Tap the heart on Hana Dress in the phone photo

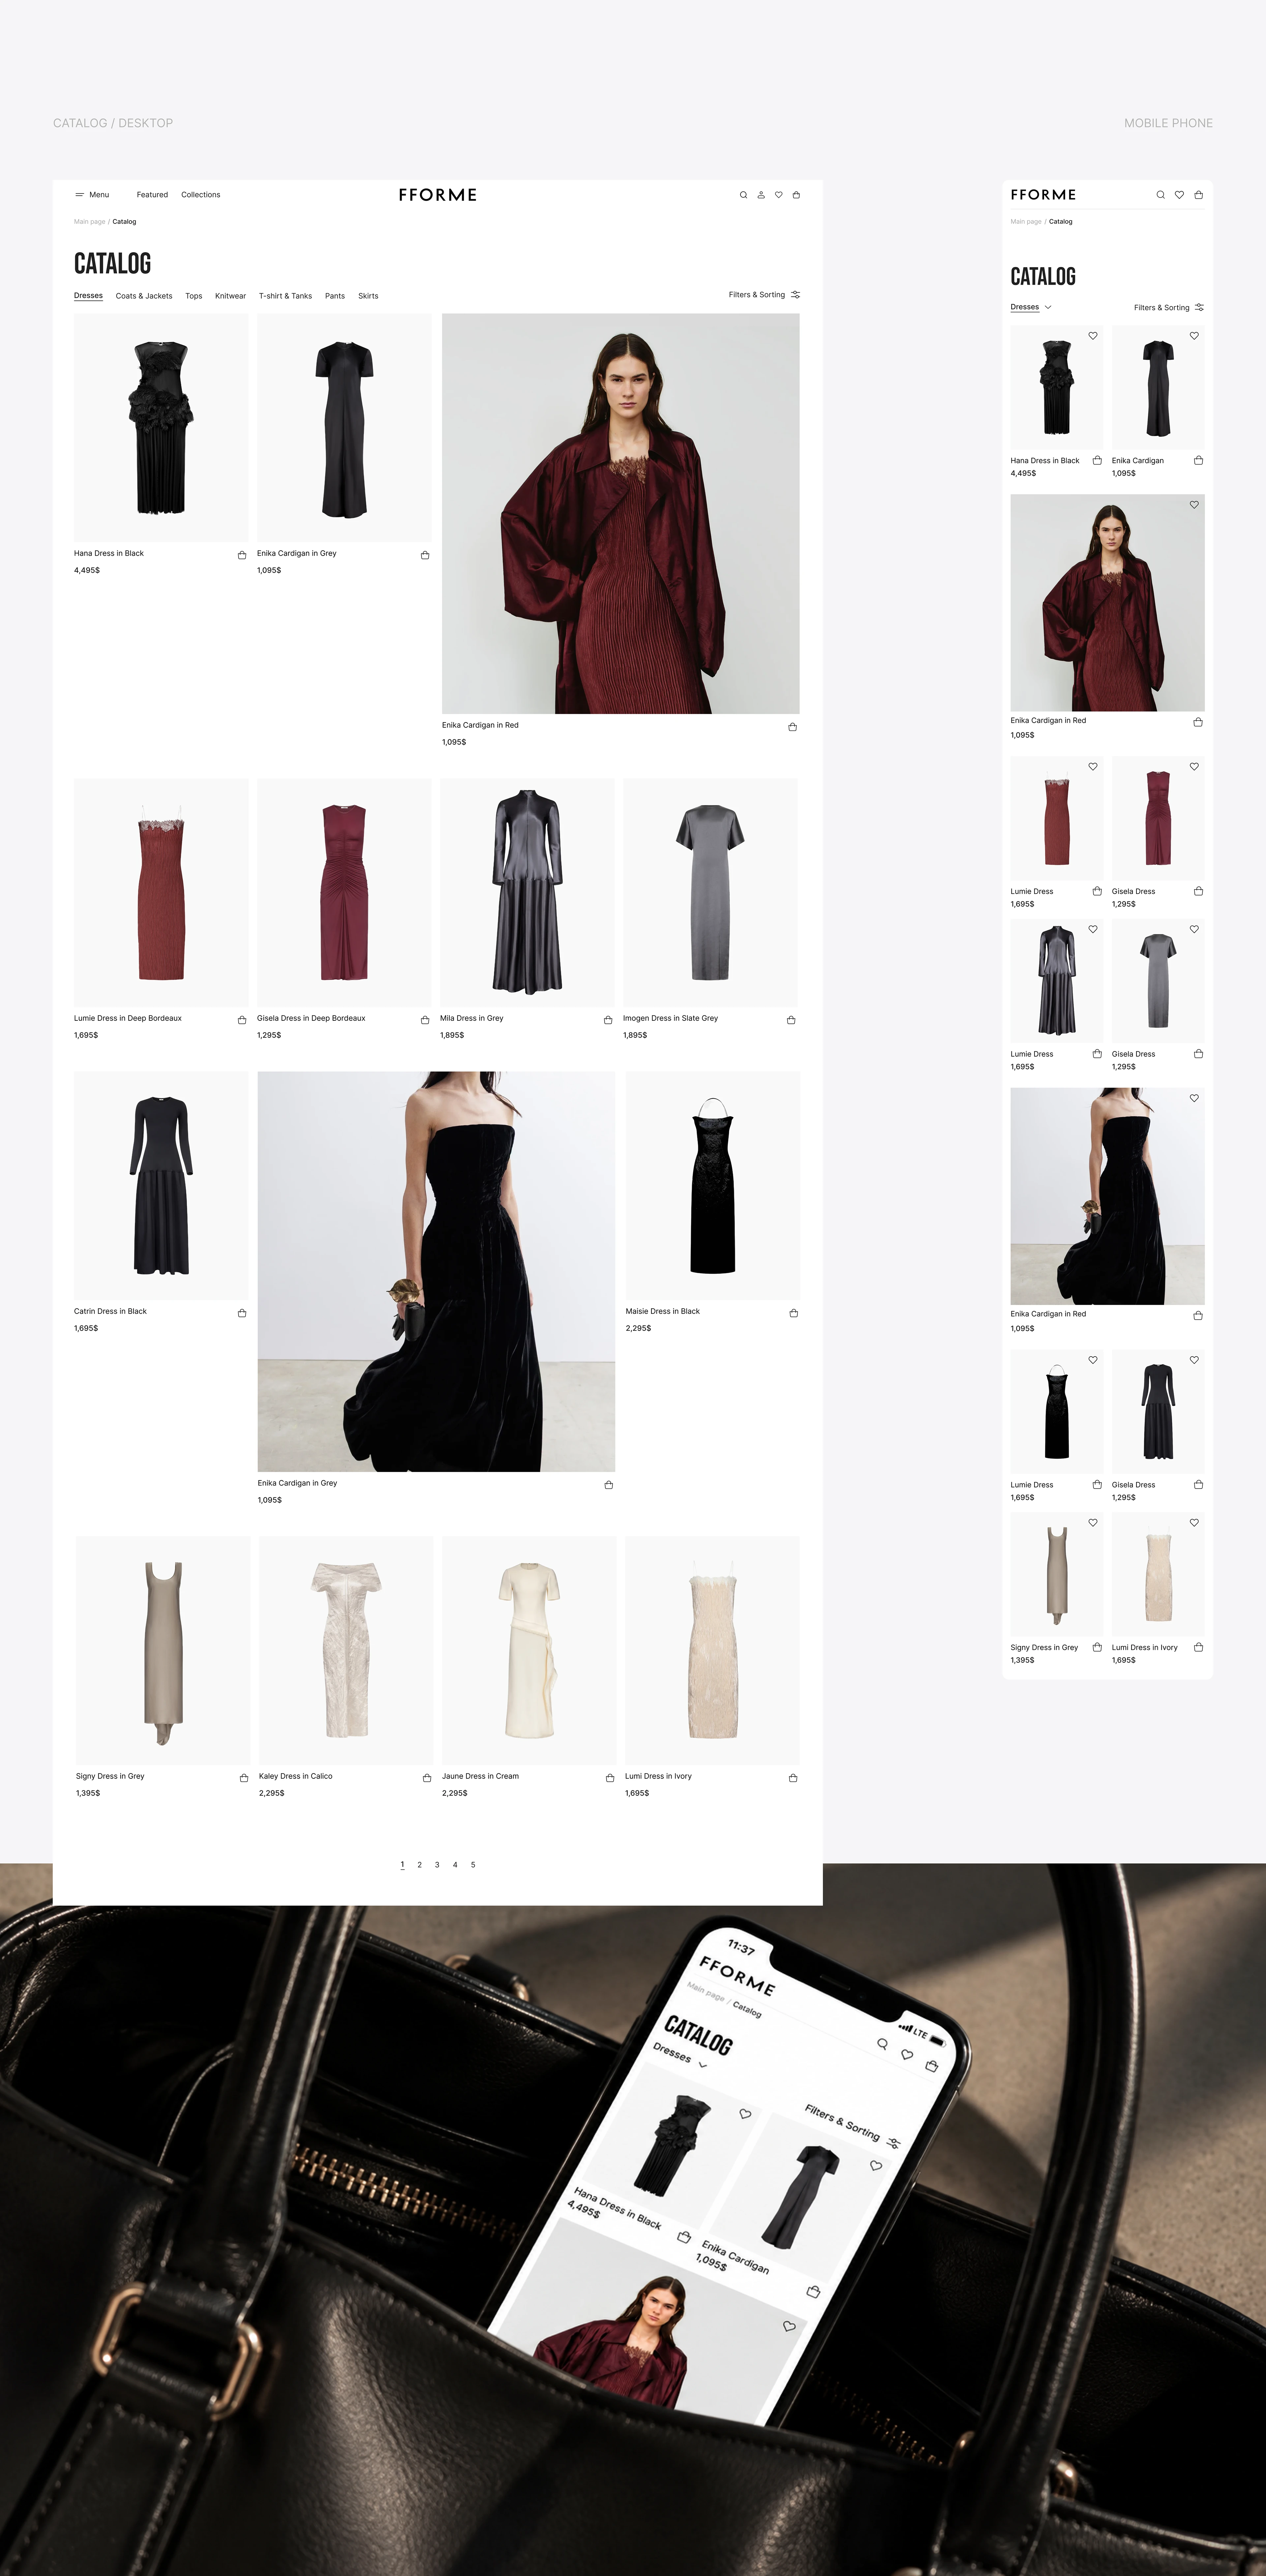coord(745,2114)
